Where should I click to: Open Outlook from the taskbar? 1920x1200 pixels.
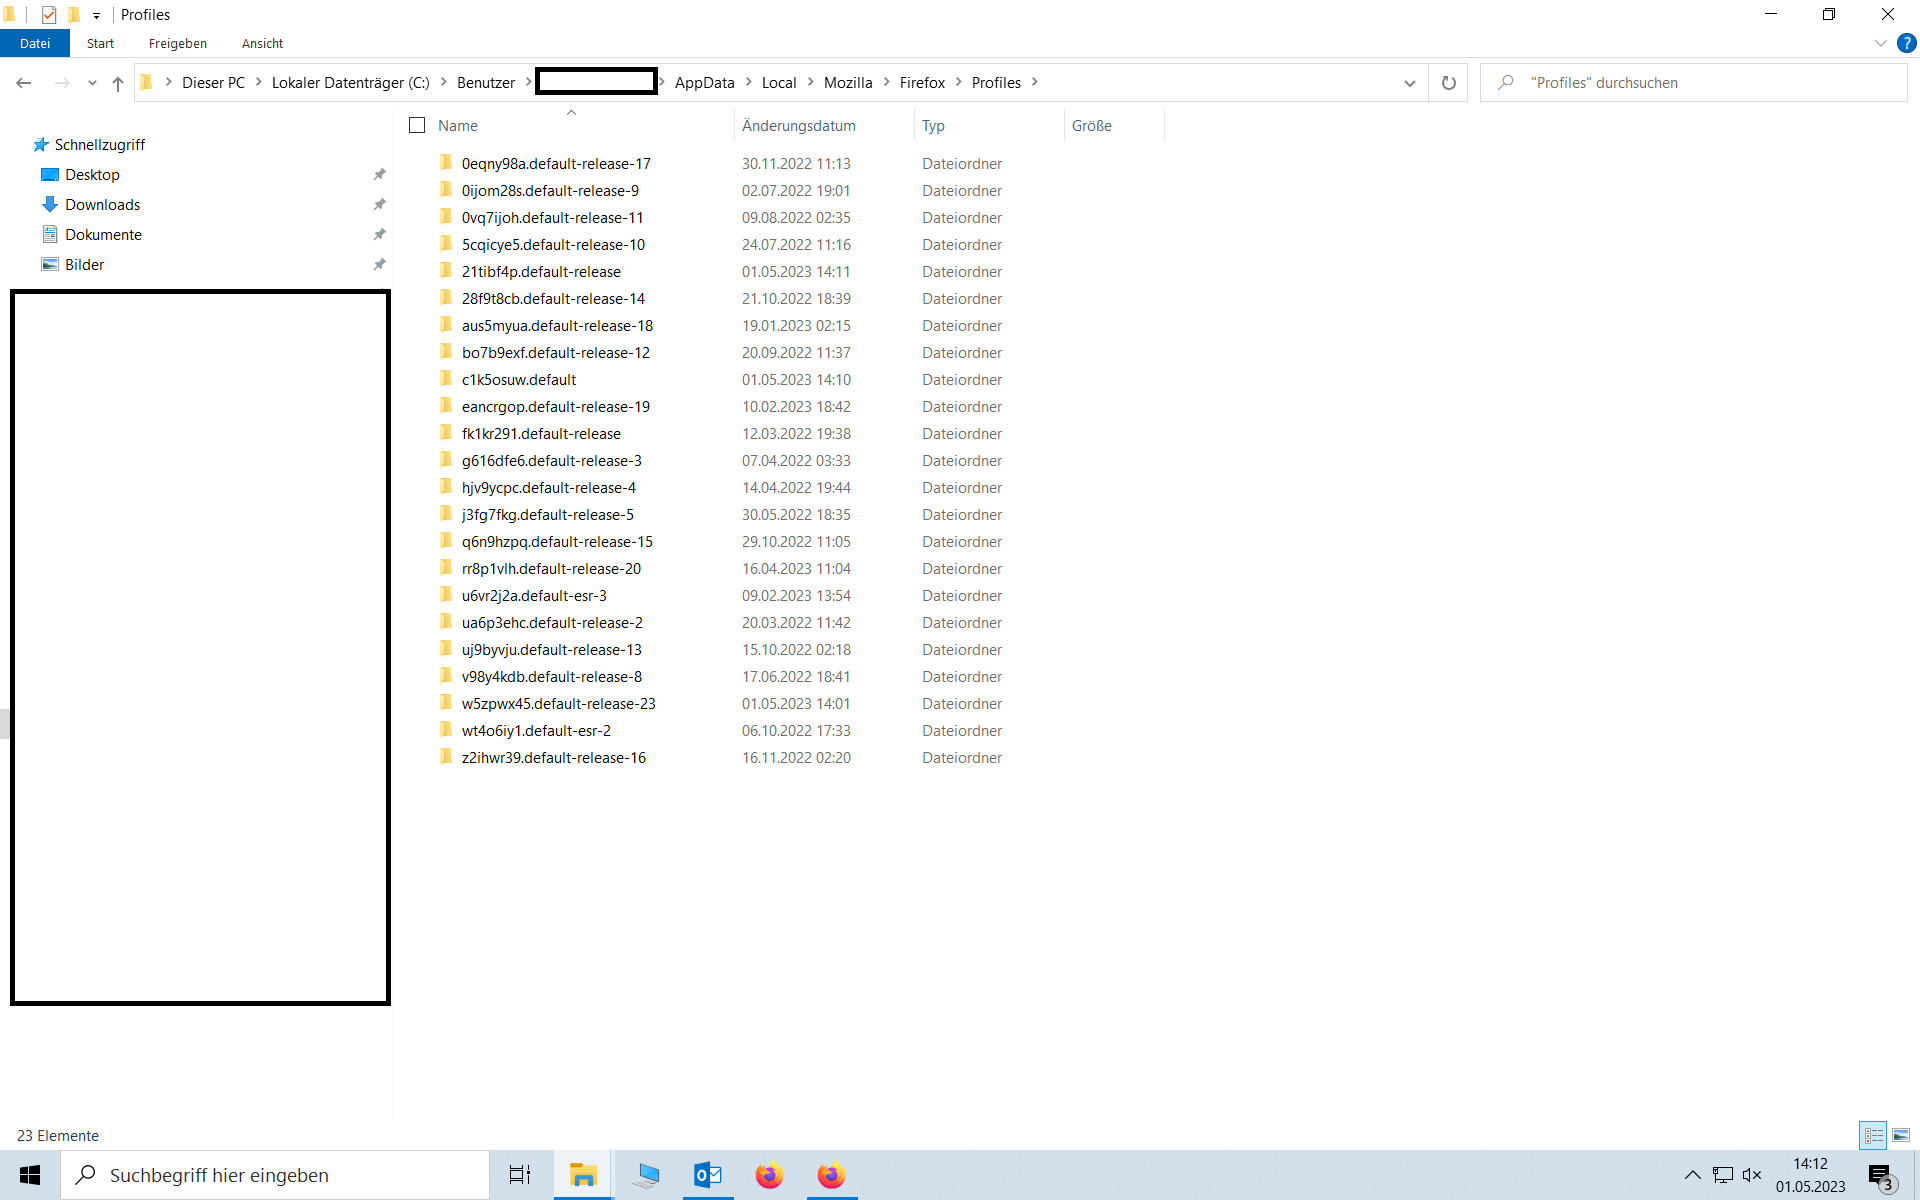pyautogui.click(x=708, y=1175)
